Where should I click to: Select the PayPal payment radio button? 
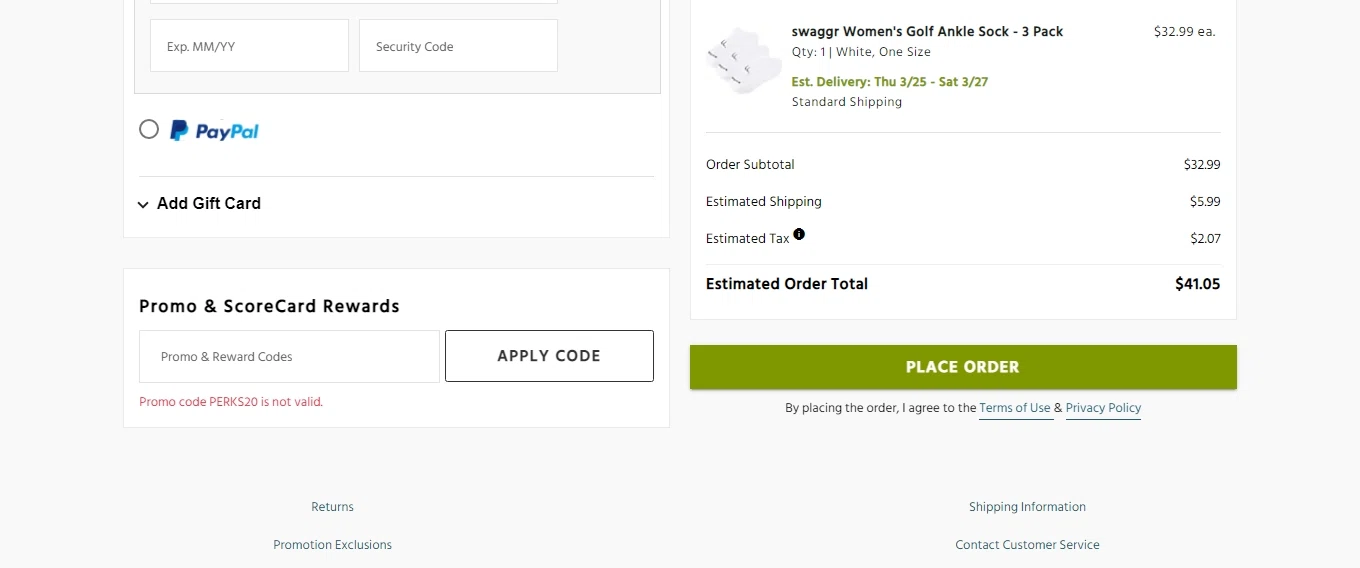(x=149, y=129)
